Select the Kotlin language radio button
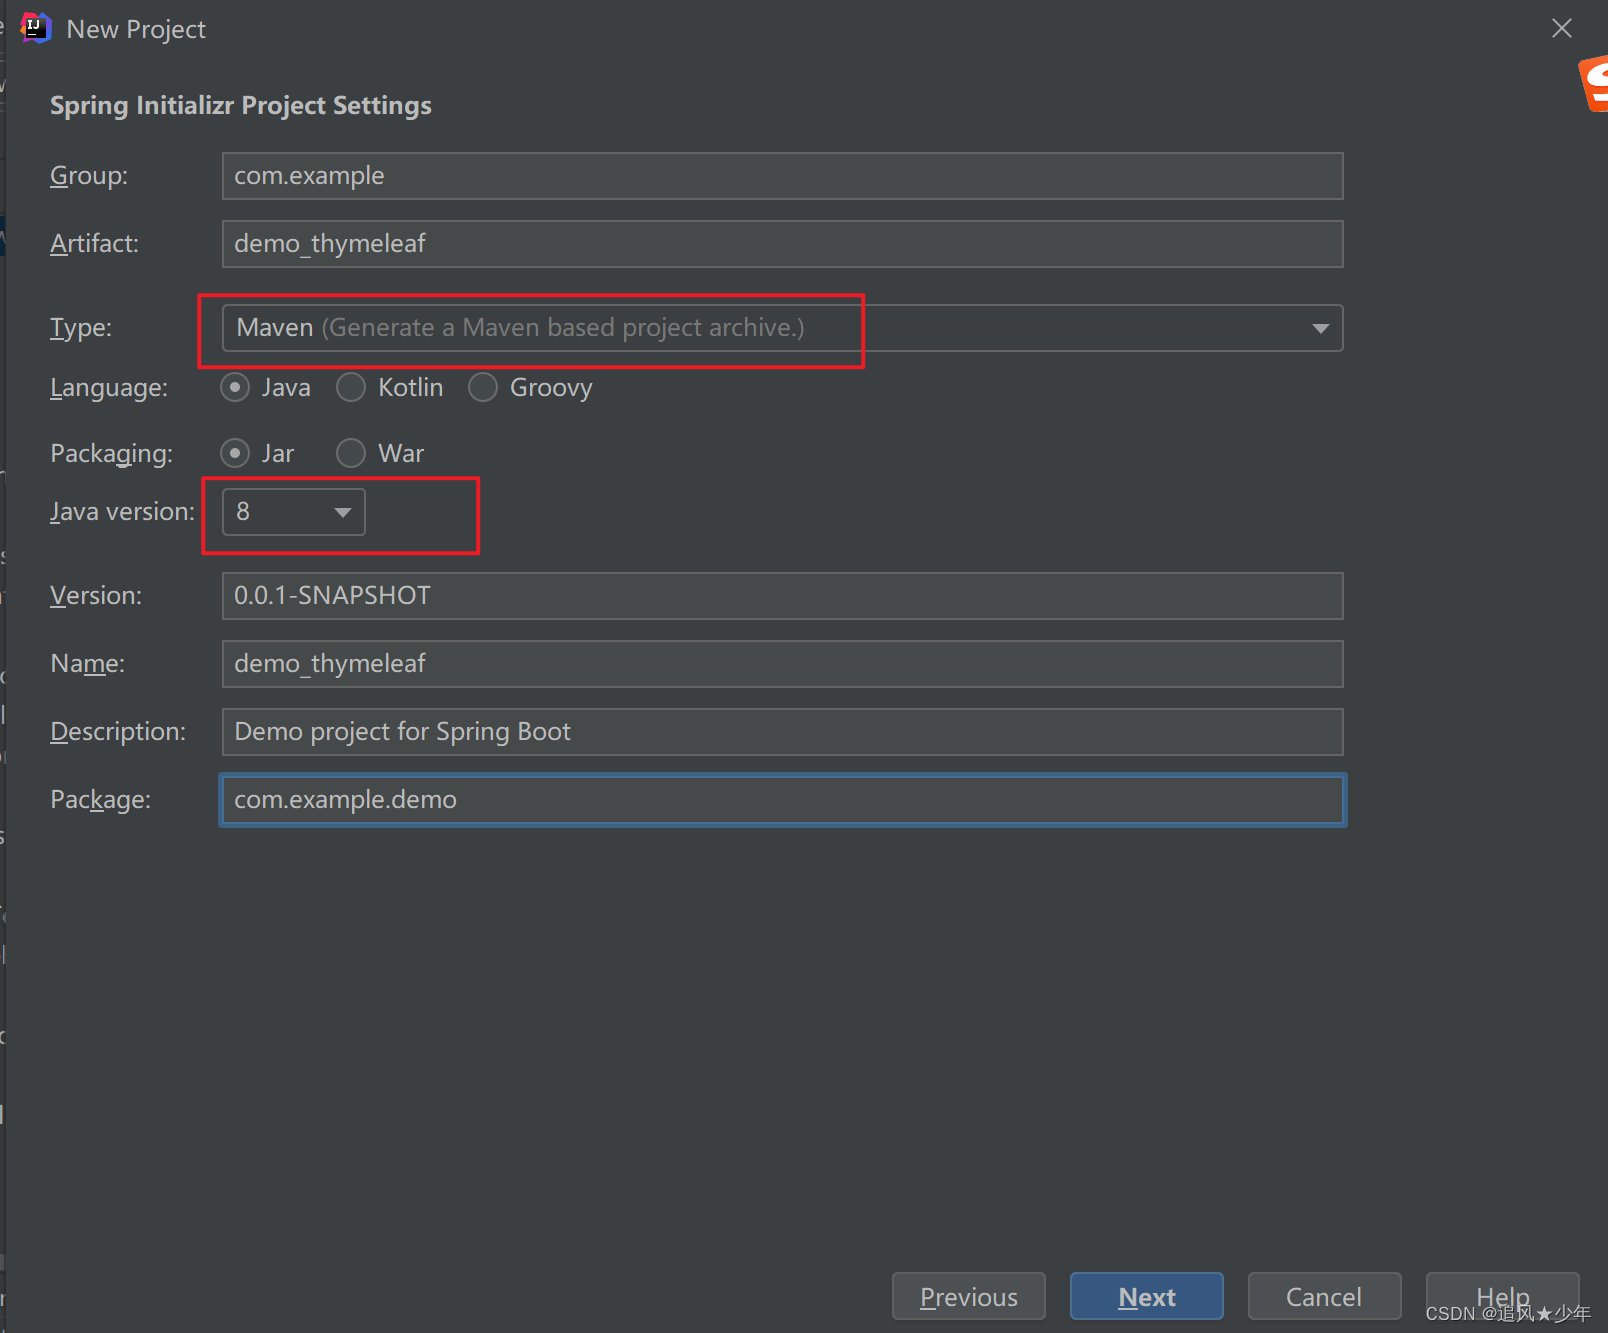 (x=351, y=387)
